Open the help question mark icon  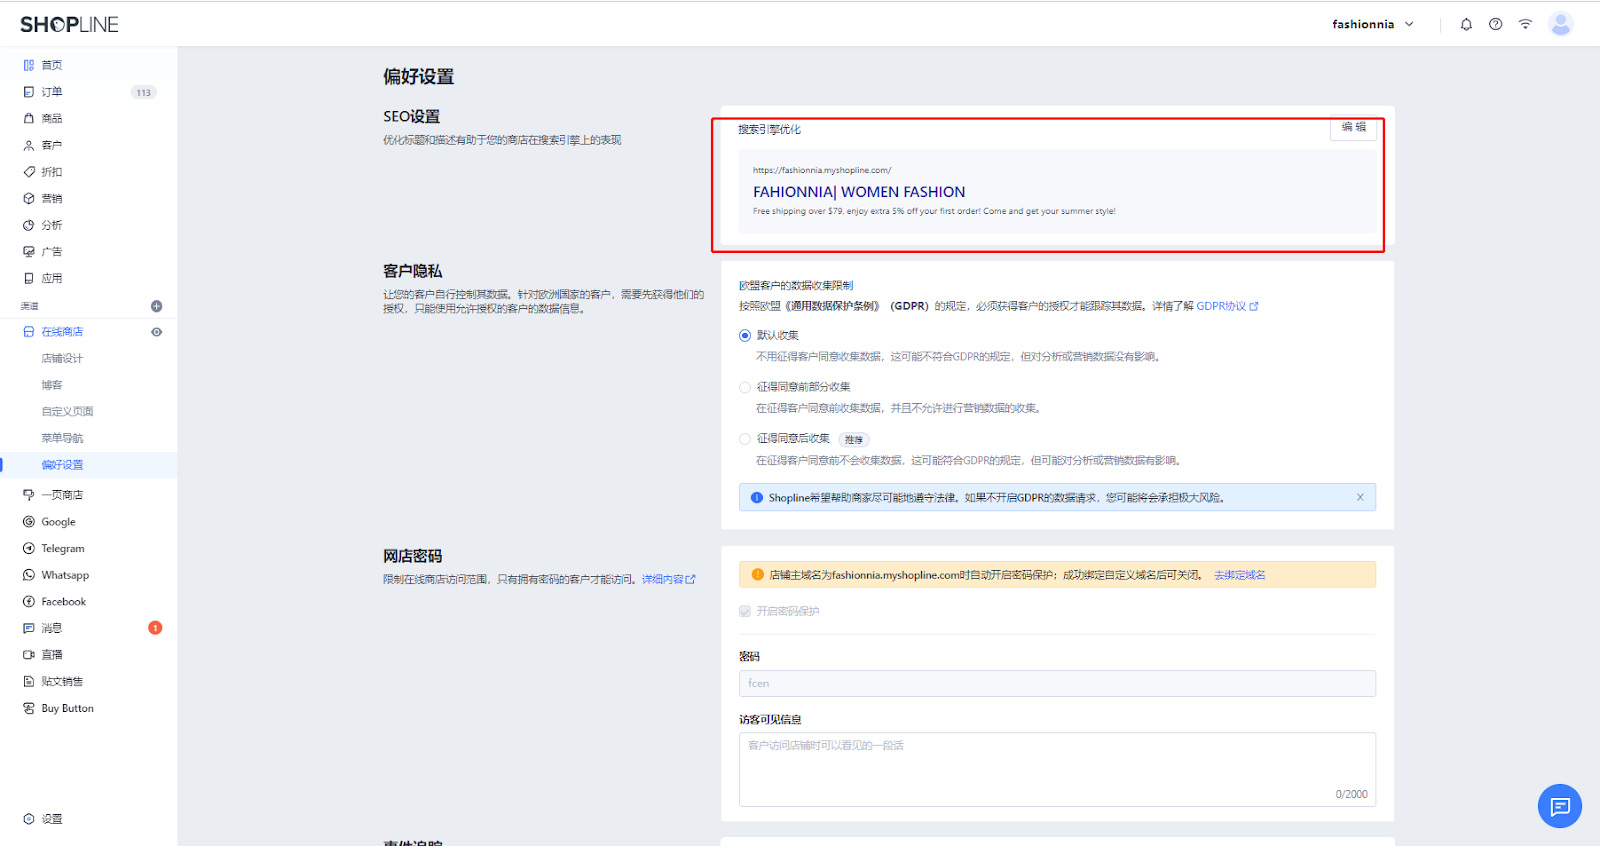point(1495,24)
